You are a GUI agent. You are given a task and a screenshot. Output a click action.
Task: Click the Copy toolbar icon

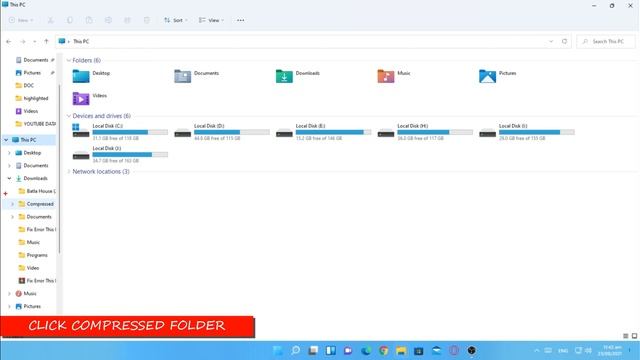pyautogui.click(x=70, y=20)
